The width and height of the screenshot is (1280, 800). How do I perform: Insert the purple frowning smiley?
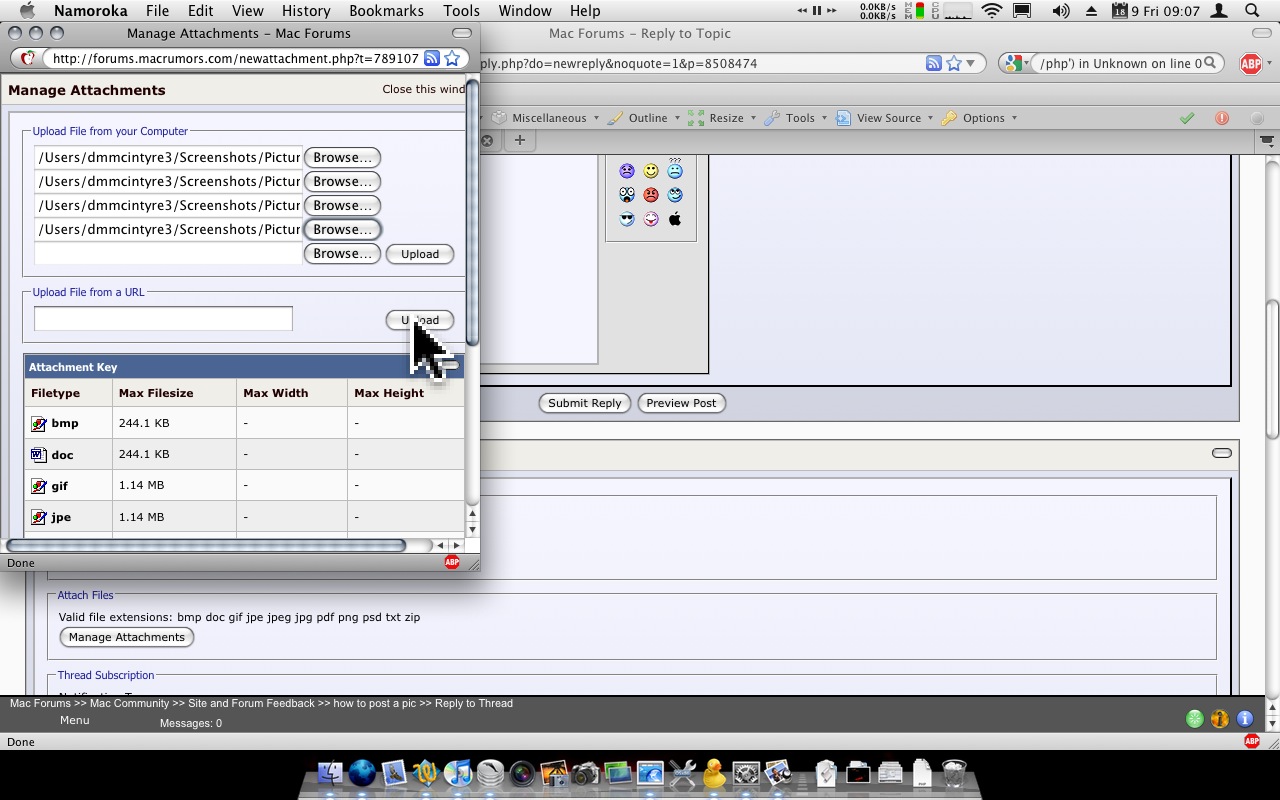point(627,171)
